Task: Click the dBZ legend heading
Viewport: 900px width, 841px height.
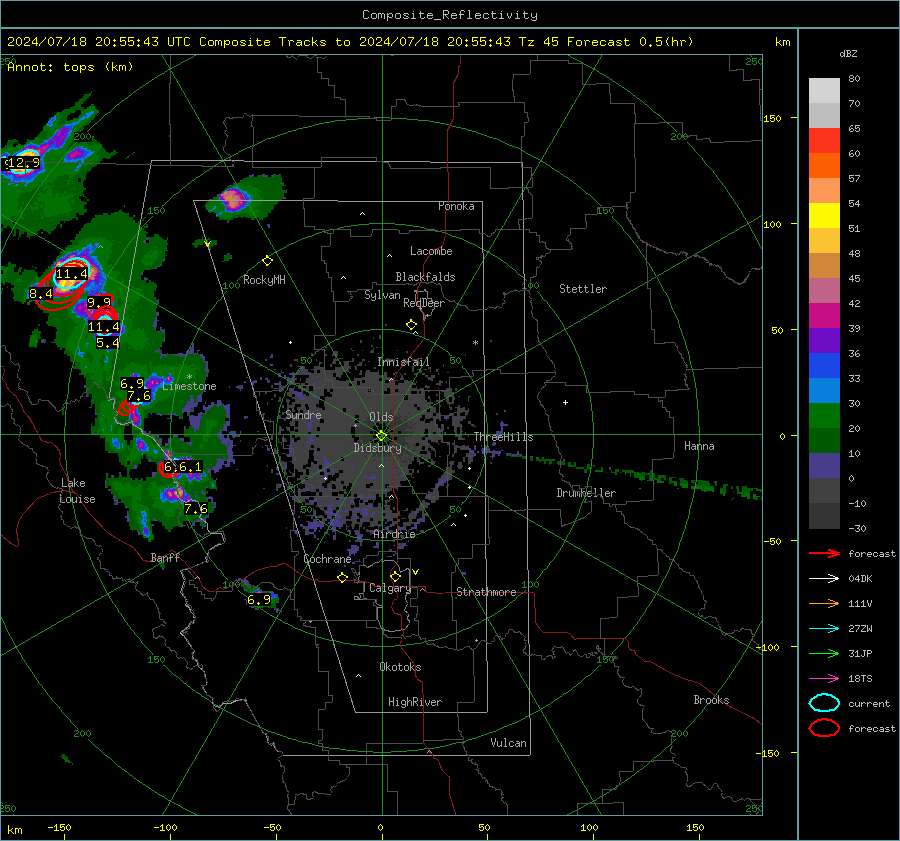Action: [x=848, y=53]
